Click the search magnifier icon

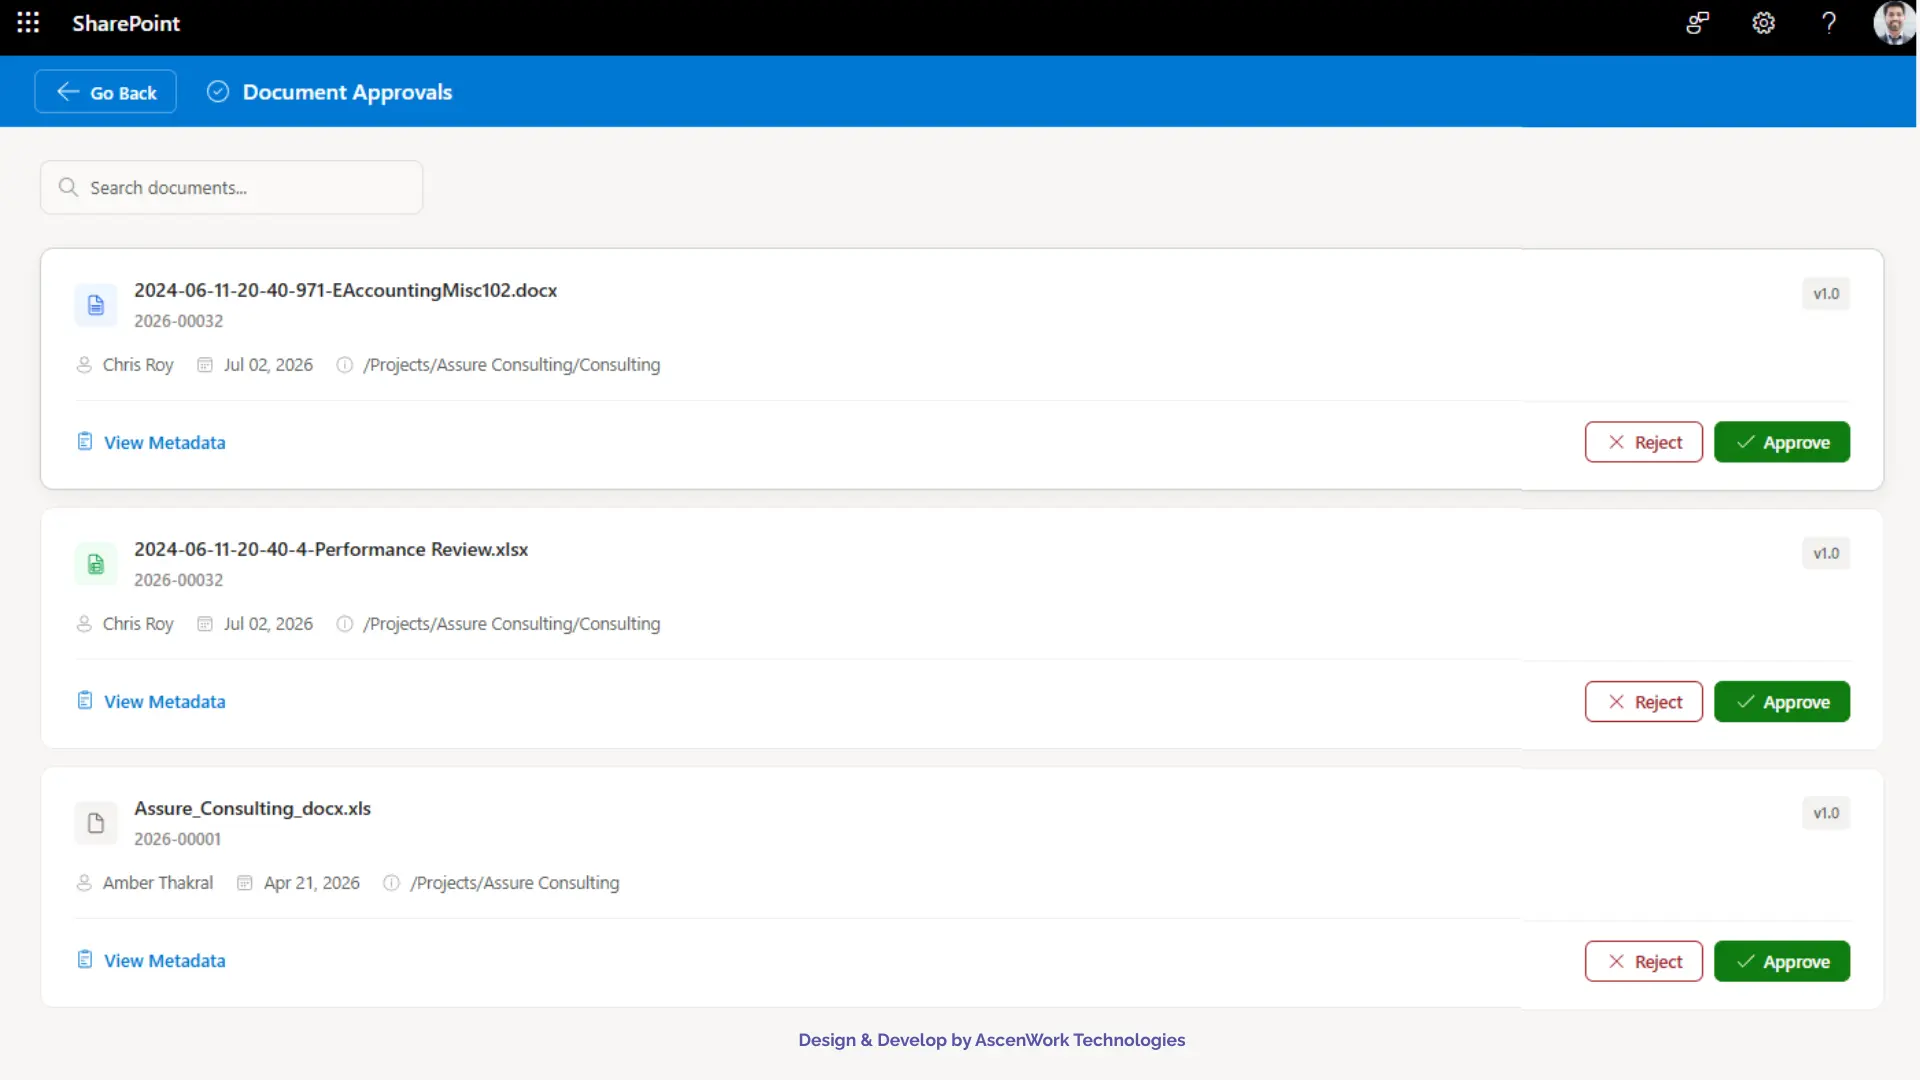tap(68, 187)
